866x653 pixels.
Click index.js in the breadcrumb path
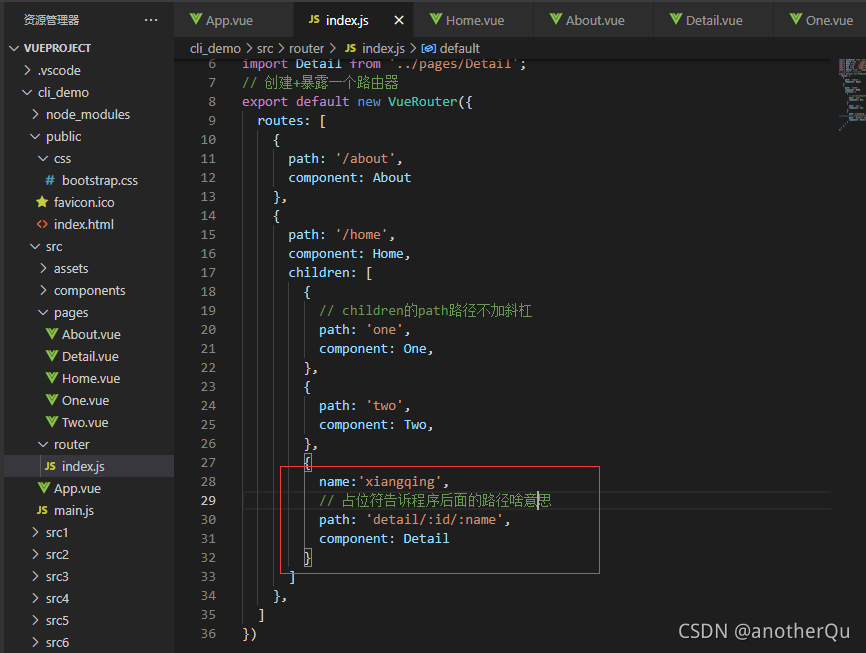coord(383,49)
